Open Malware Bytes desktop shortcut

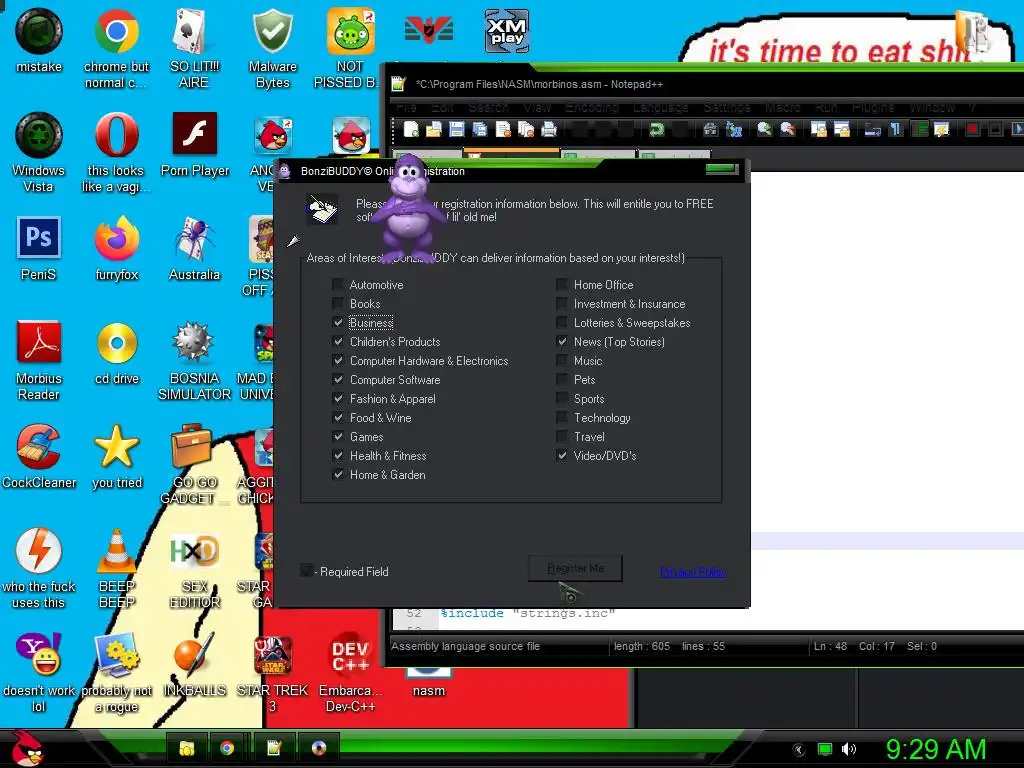coord(272,49)
